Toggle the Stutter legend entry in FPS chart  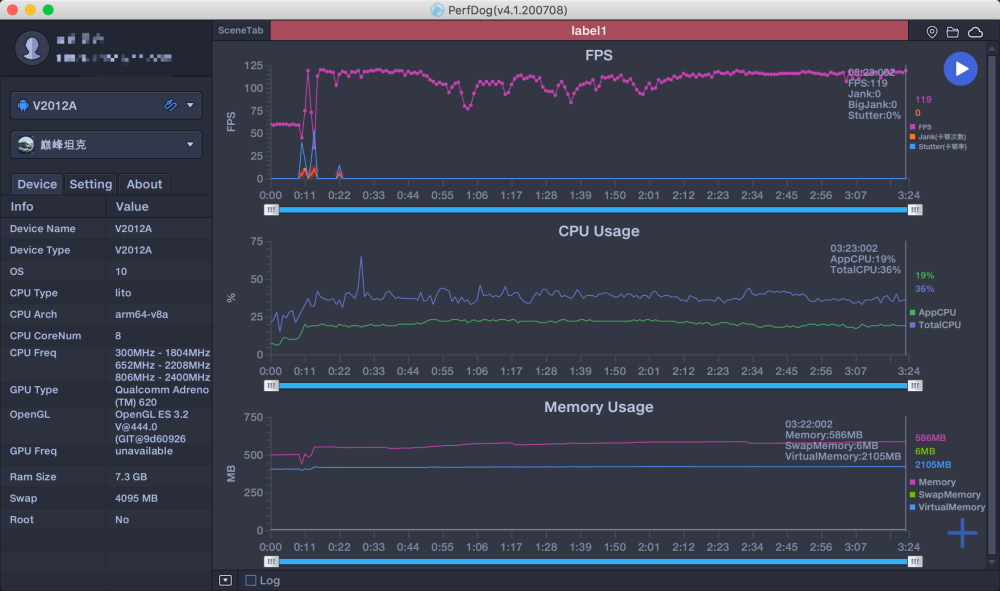pos(938,147)
